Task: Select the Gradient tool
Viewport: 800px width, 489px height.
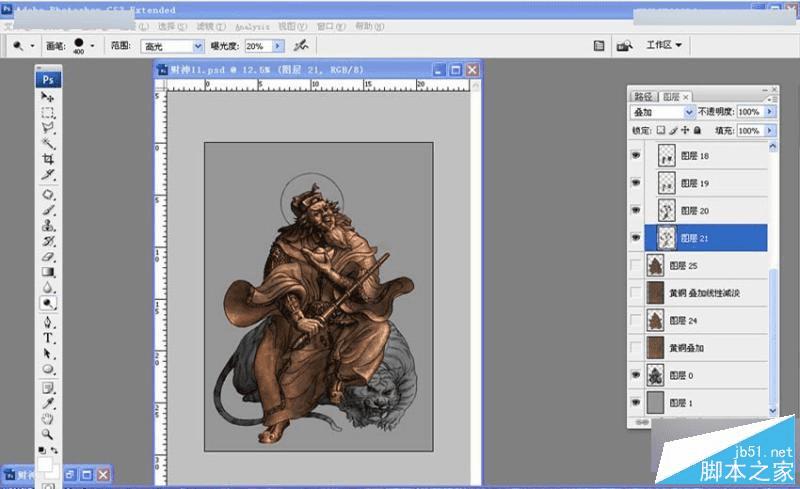Action: tap(48, 270)
